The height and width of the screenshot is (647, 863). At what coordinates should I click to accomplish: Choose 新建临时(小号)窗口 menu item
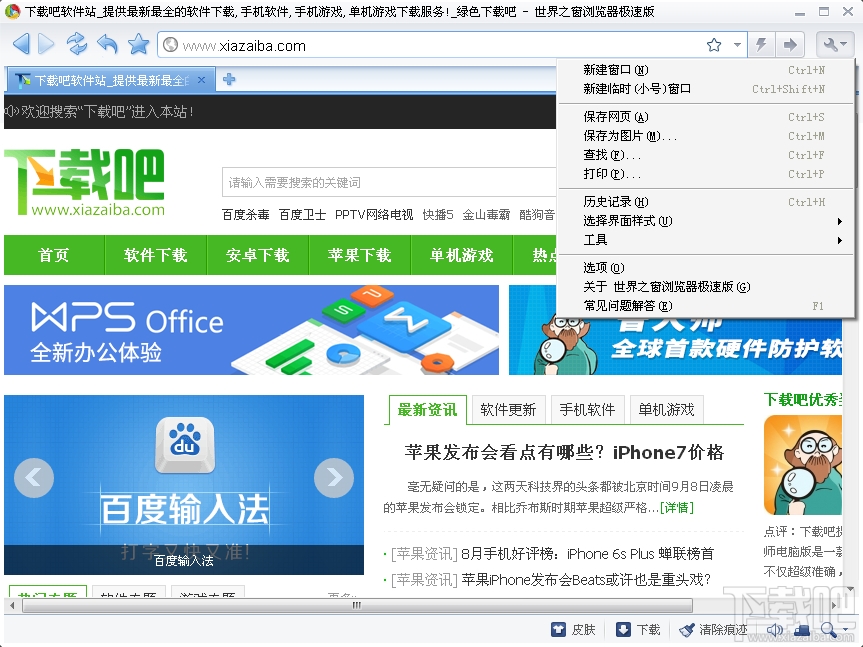coord(706,89)
